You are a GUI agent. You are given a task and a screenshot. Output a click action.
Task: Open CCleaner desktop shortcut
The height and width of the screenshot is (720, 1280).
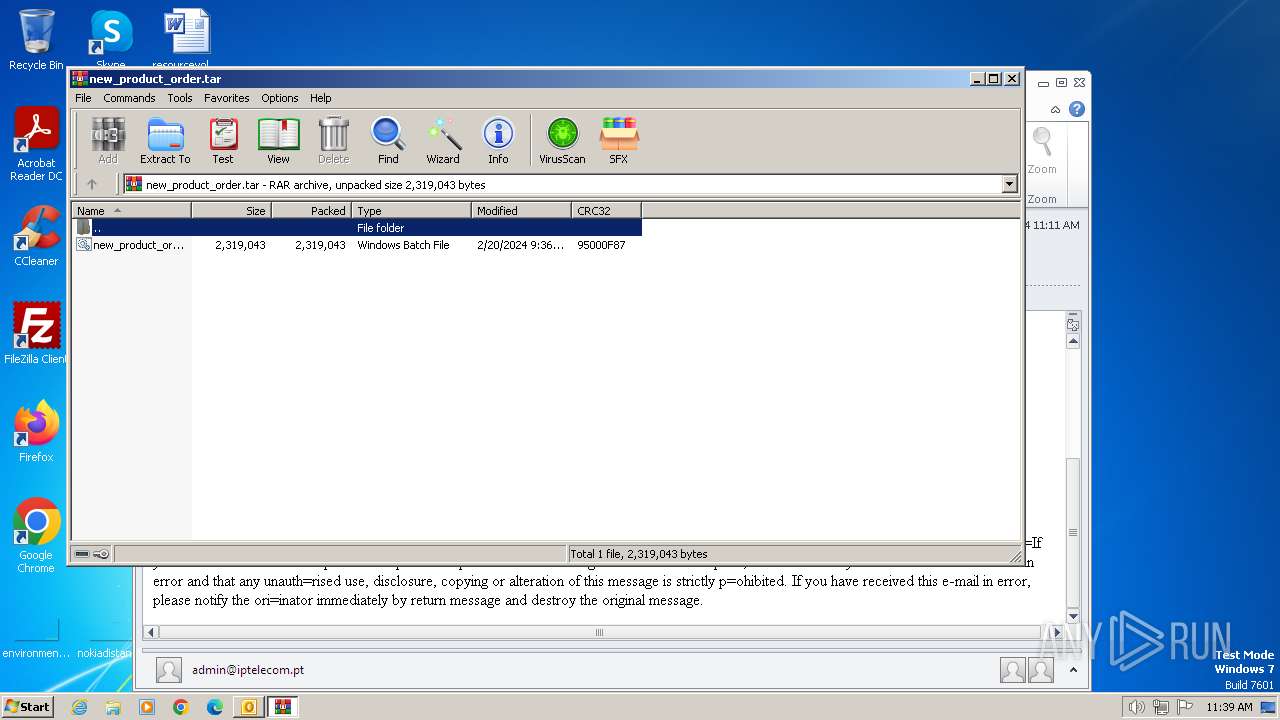tap(36, 236)
